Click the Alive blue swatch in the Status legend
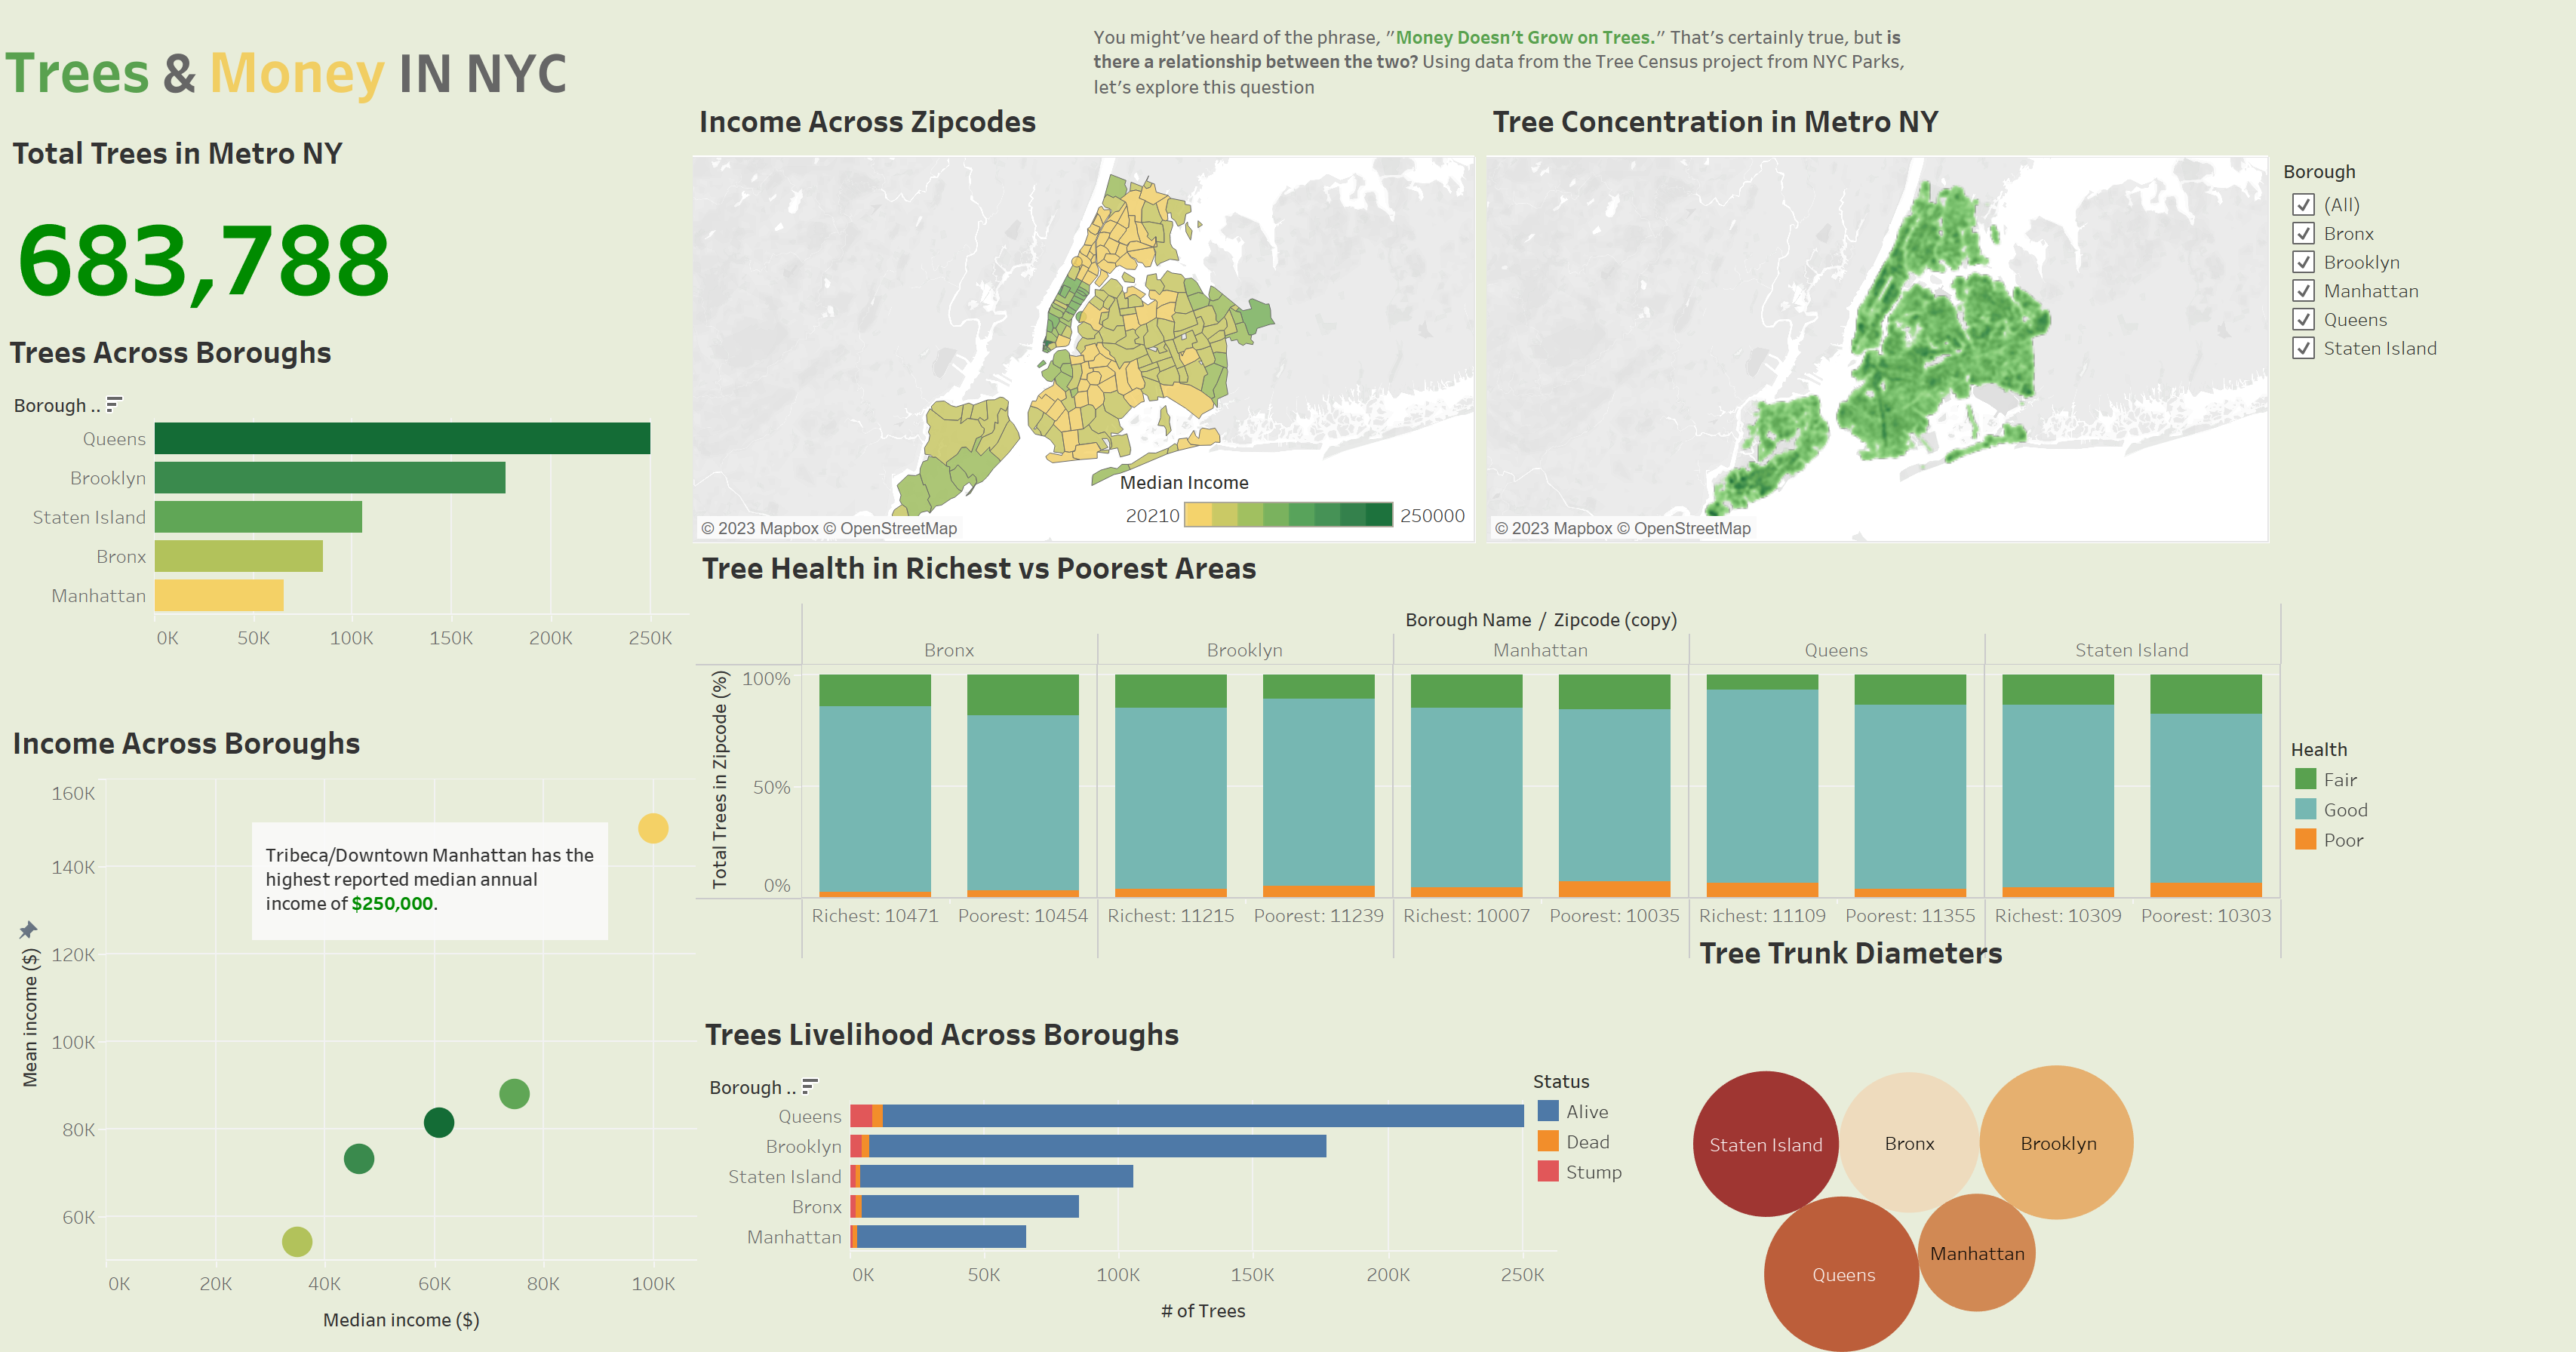The width and height of the screenshot is (2576, 1352). coord(1548,1111)
